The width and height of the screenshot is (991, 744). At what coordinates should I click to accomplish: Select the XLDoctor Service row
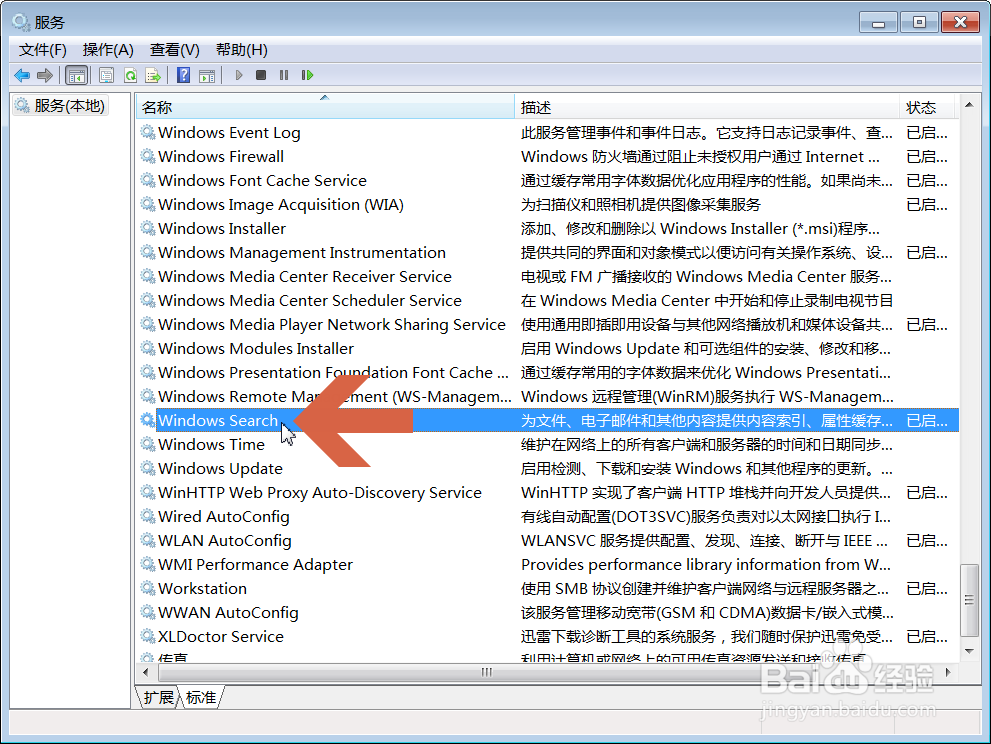547,637
